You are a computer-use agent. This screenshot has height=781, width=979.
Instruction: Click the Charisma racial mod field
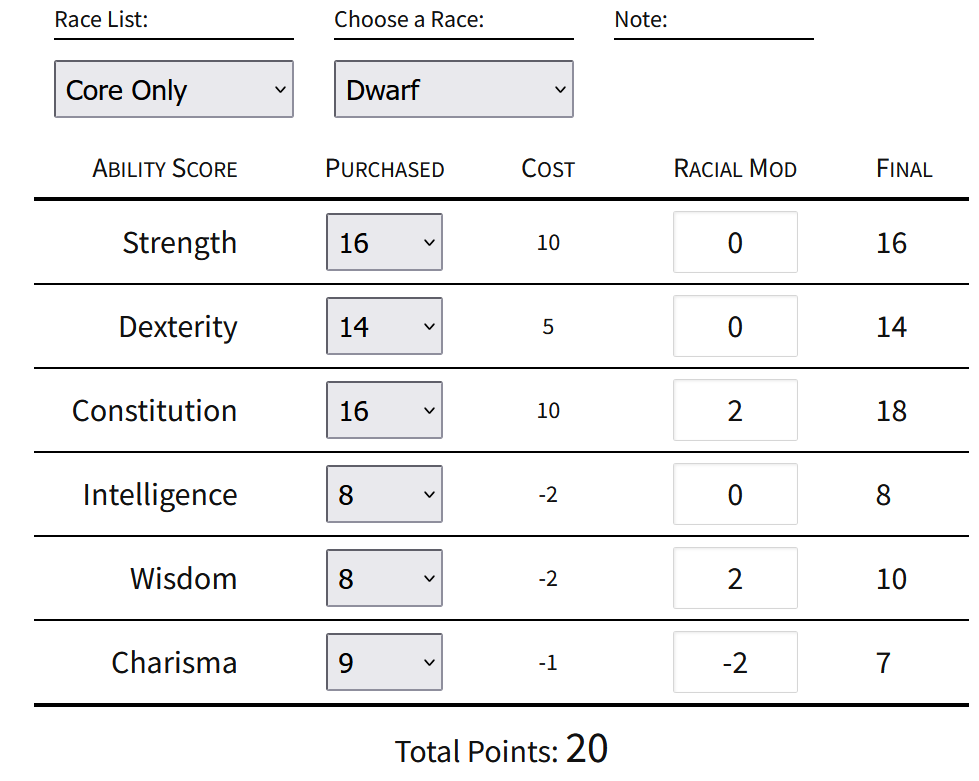[x=735, y=662]
